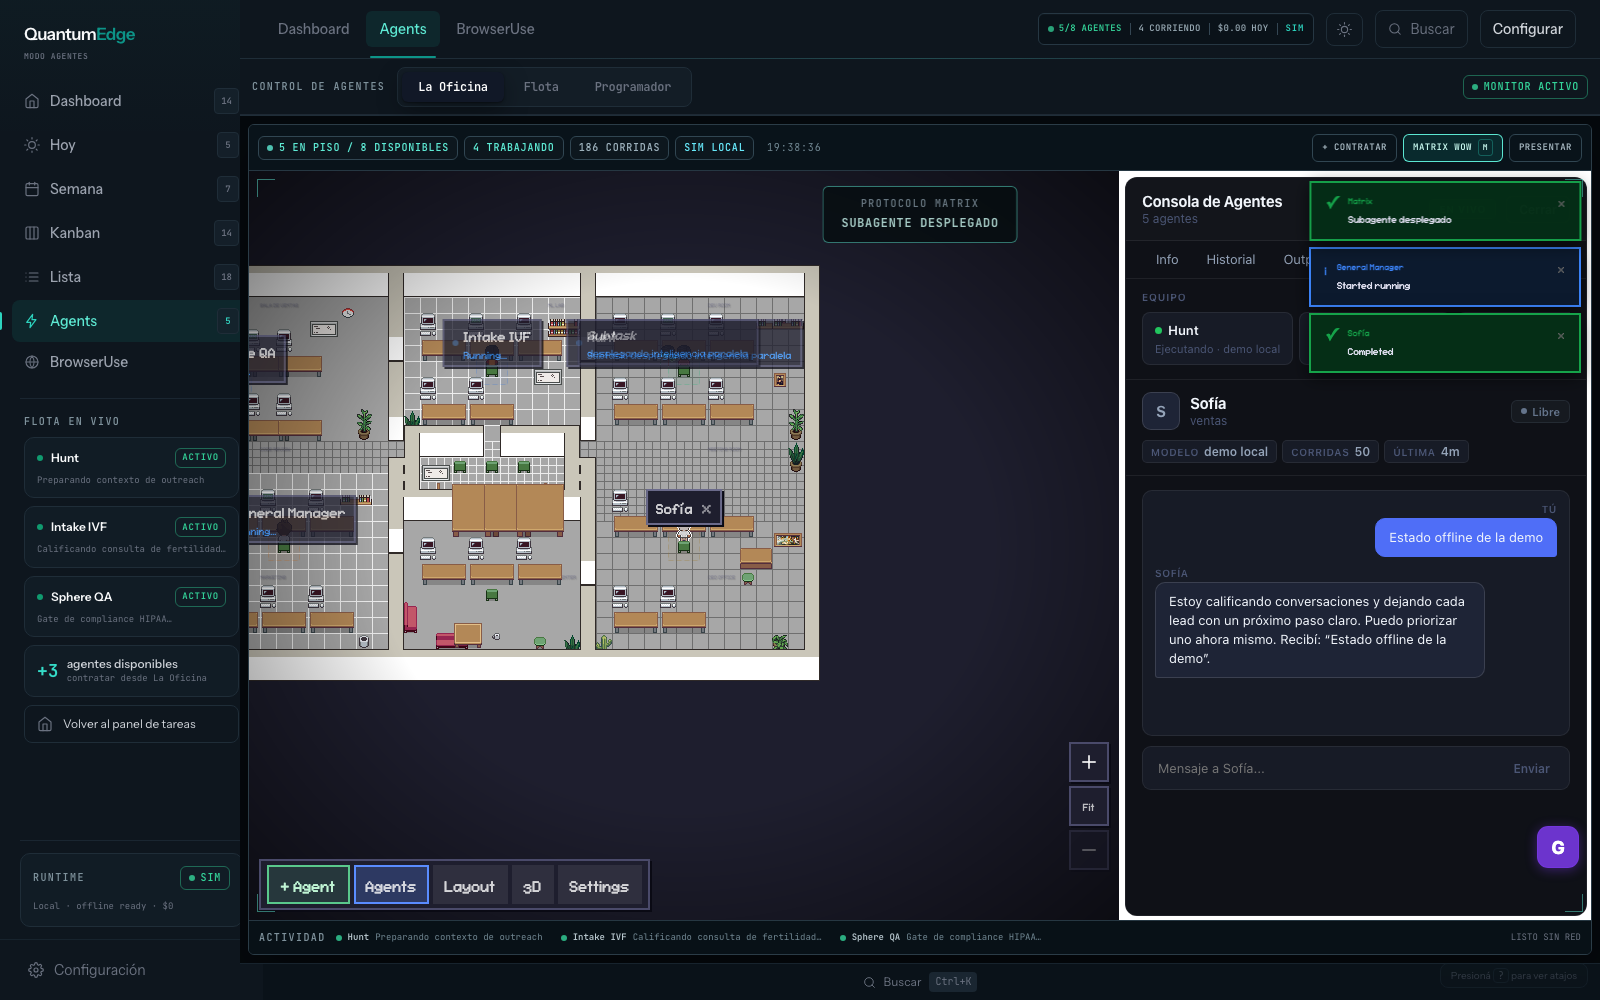Click the + Agent button on map toolbar
The width and height of the screenshot is (1600, 1000).
pyautogui.click(x=308, y=886)
